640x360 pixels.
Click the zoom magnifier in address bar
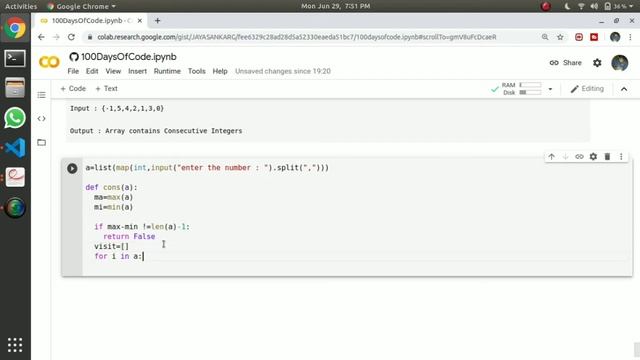(x=545, y=37)
